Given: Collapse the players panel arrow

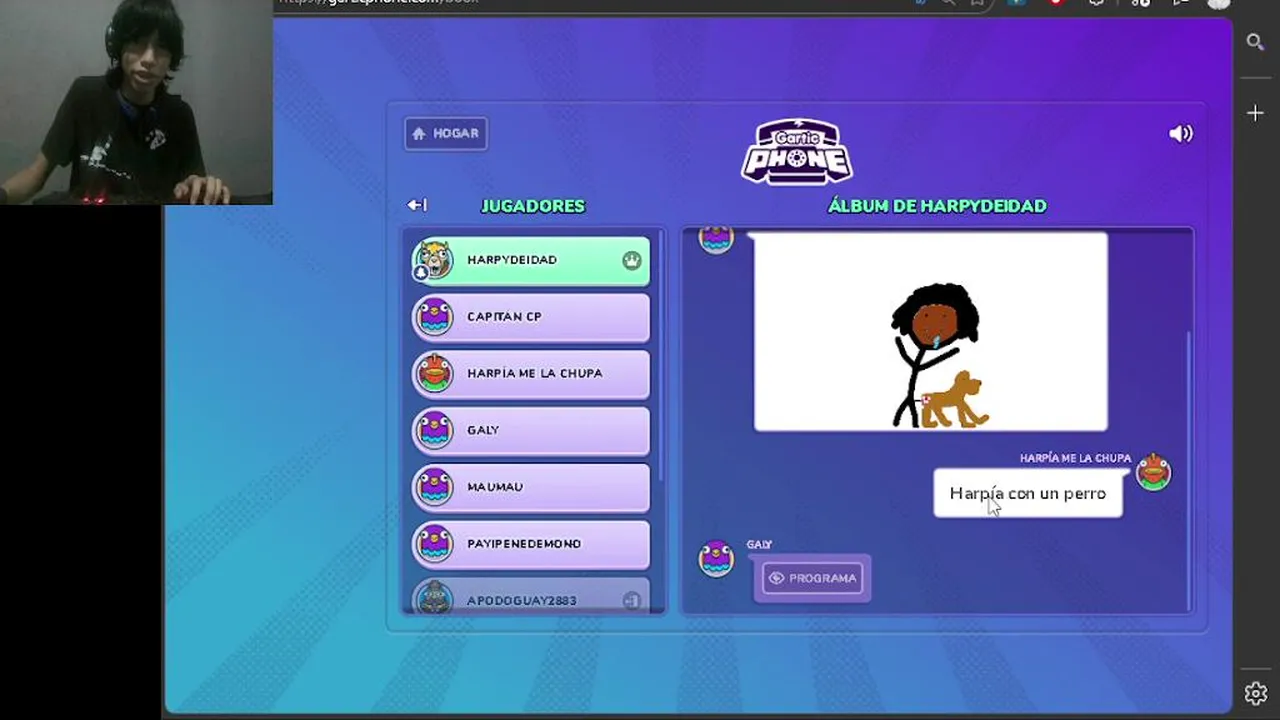Looking at the screenshot, I should 417,205.
